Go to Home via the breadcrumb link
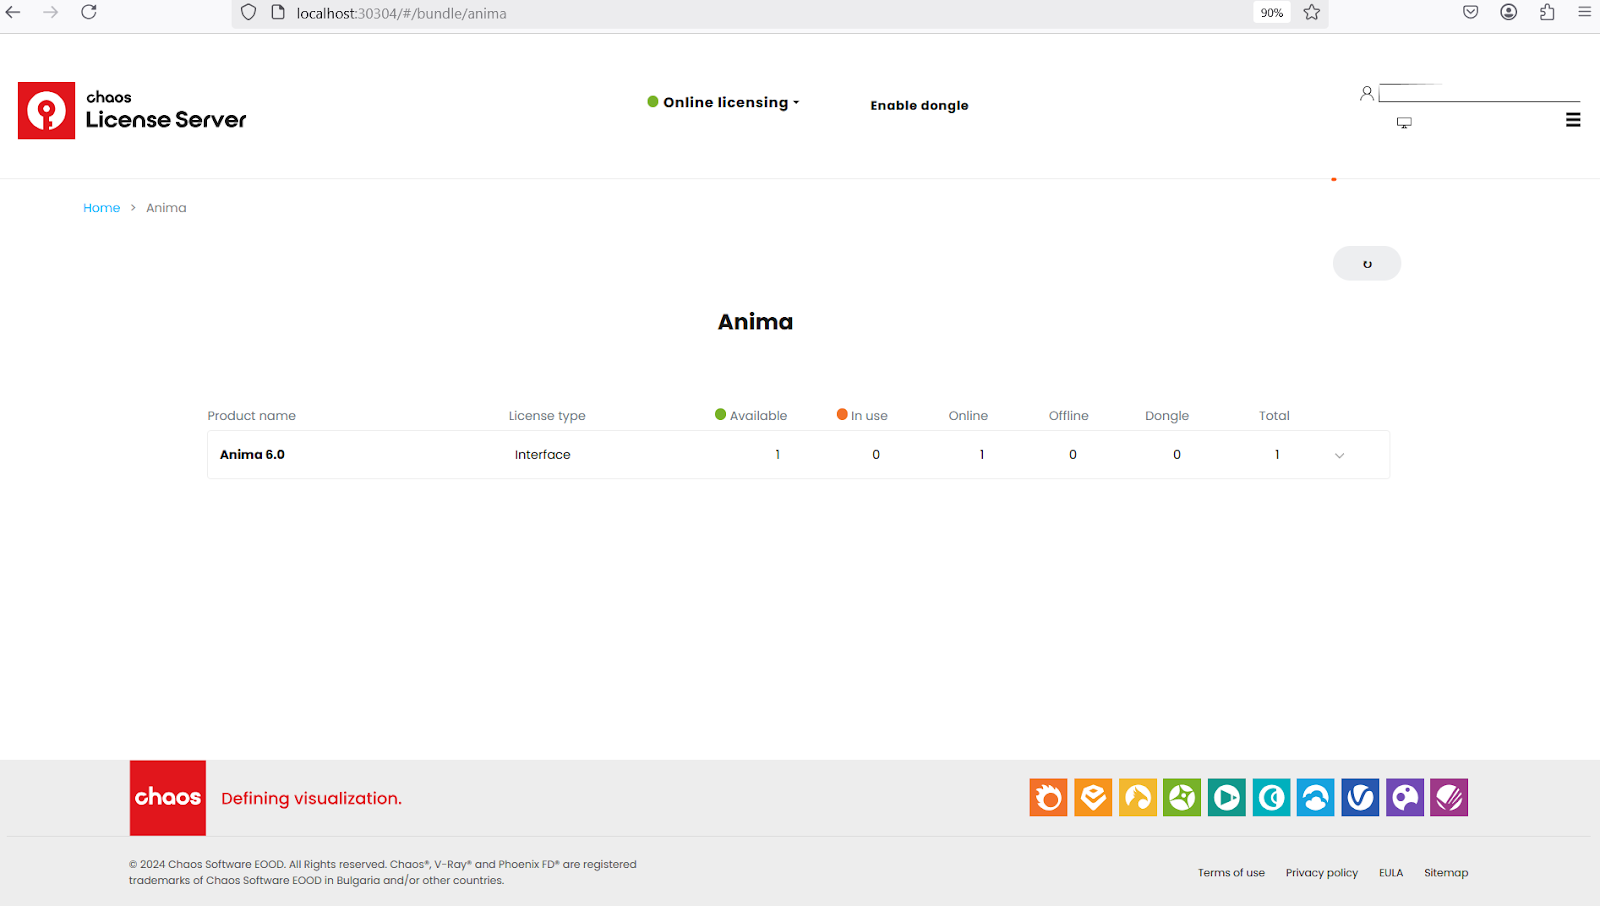The width and height of the screenshot is (1600, 906). click(x=101, y=208)
